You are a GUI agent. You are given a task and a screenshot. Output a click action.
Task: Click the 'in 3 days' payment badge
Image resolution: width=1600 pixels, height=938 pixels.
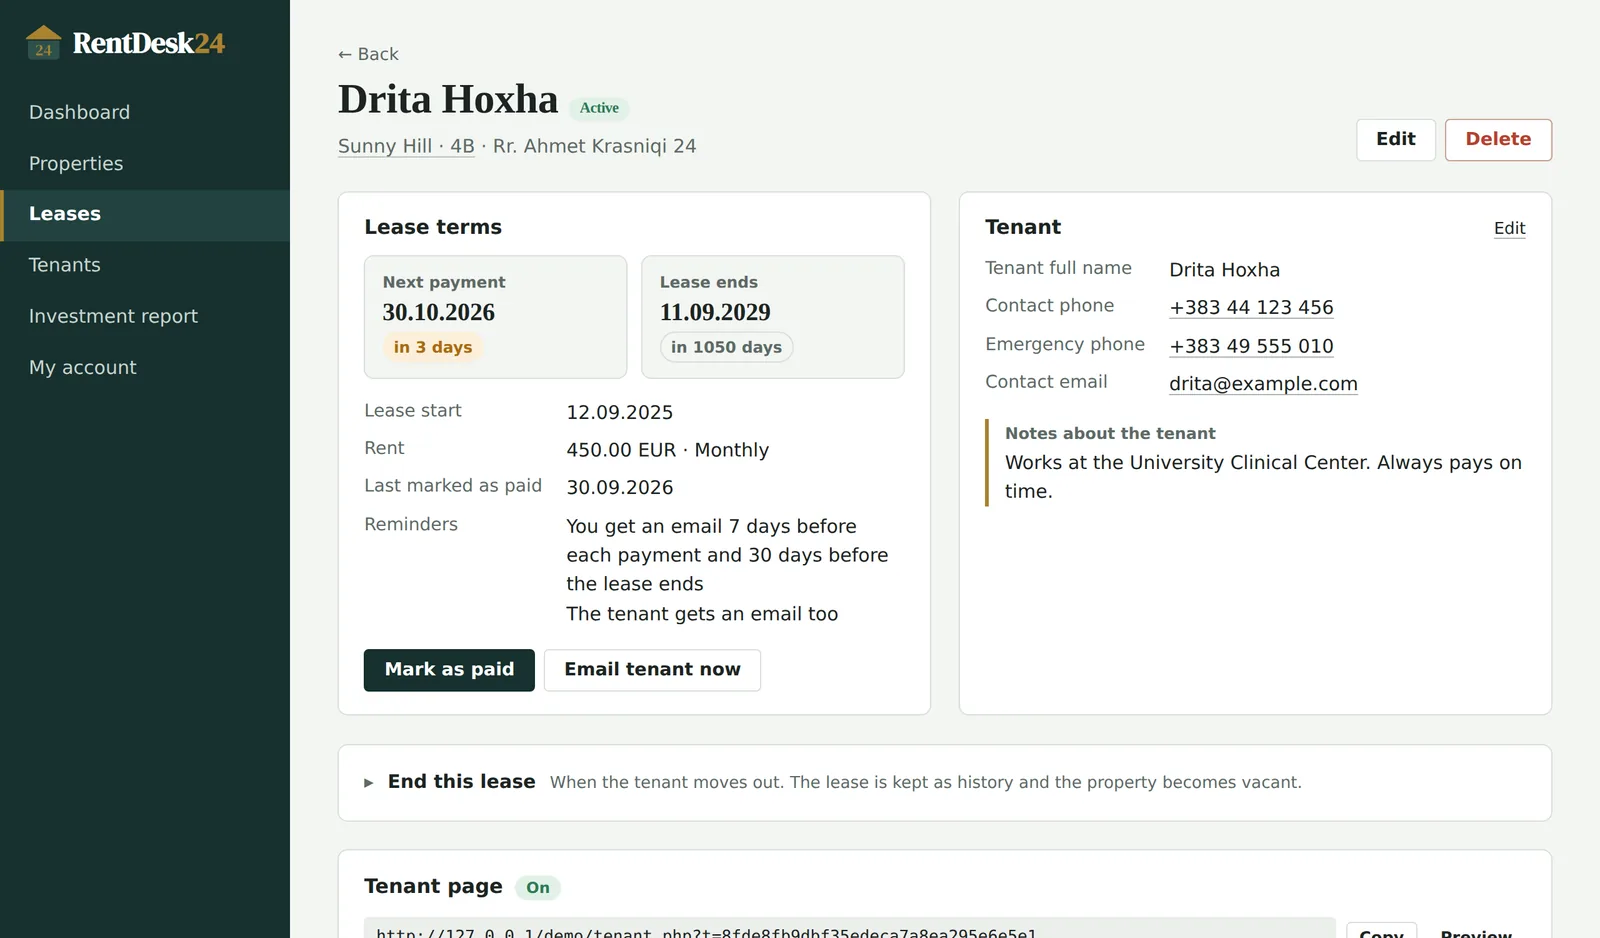tap(433, 347)
